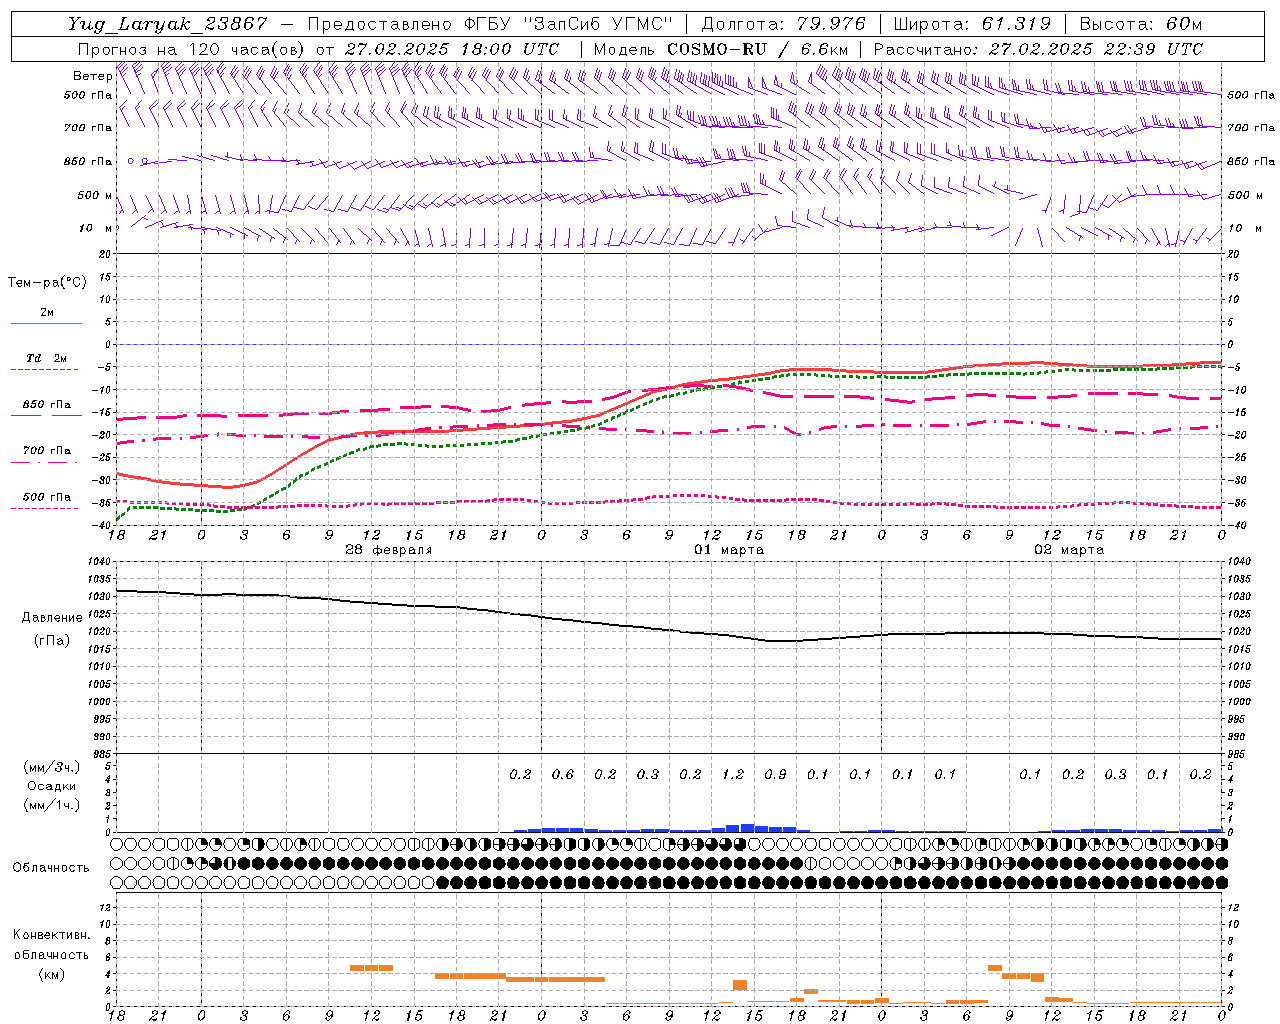Click the station name Yug_Laryak_23867
Image resolution: width=1280 pixels, height=1024 pixels.
tap(168, 24)
